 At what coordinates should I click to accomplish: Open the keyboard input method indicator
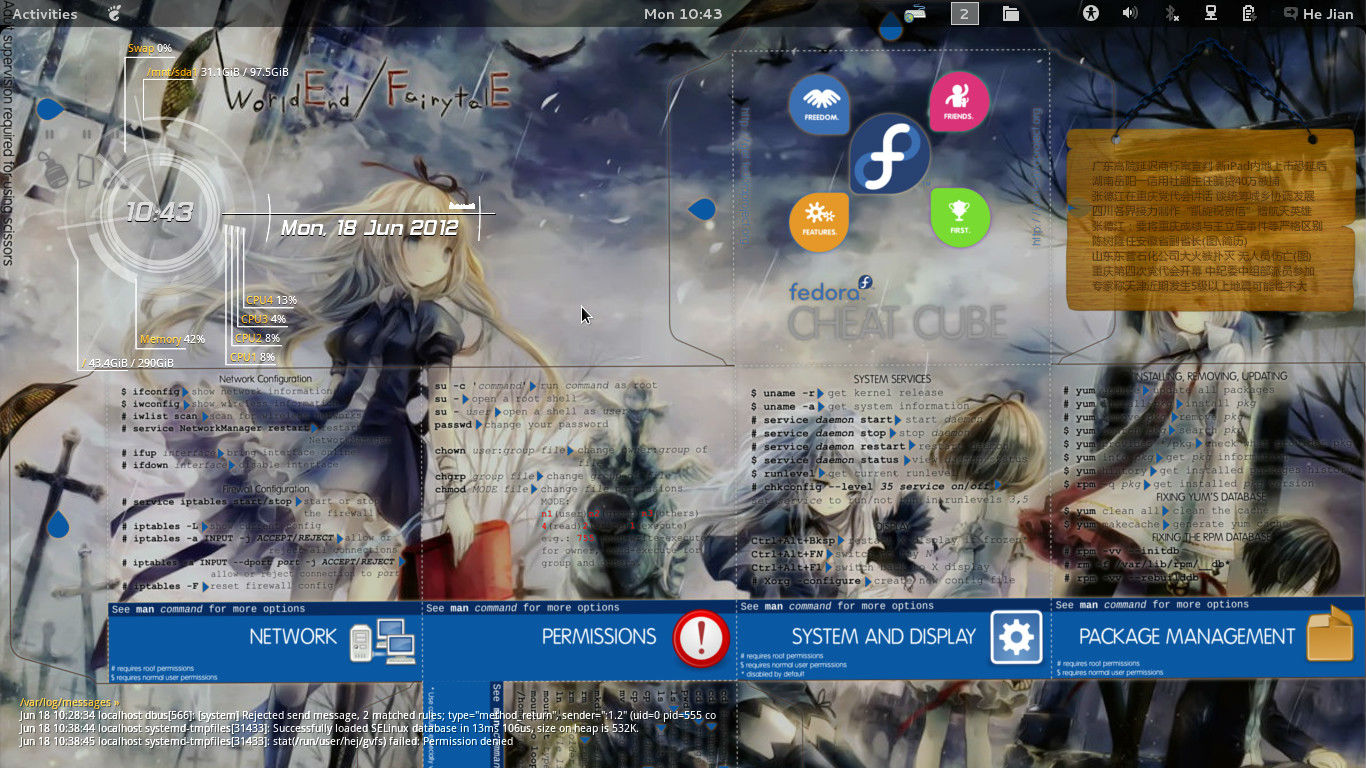(x=914, y=14)
